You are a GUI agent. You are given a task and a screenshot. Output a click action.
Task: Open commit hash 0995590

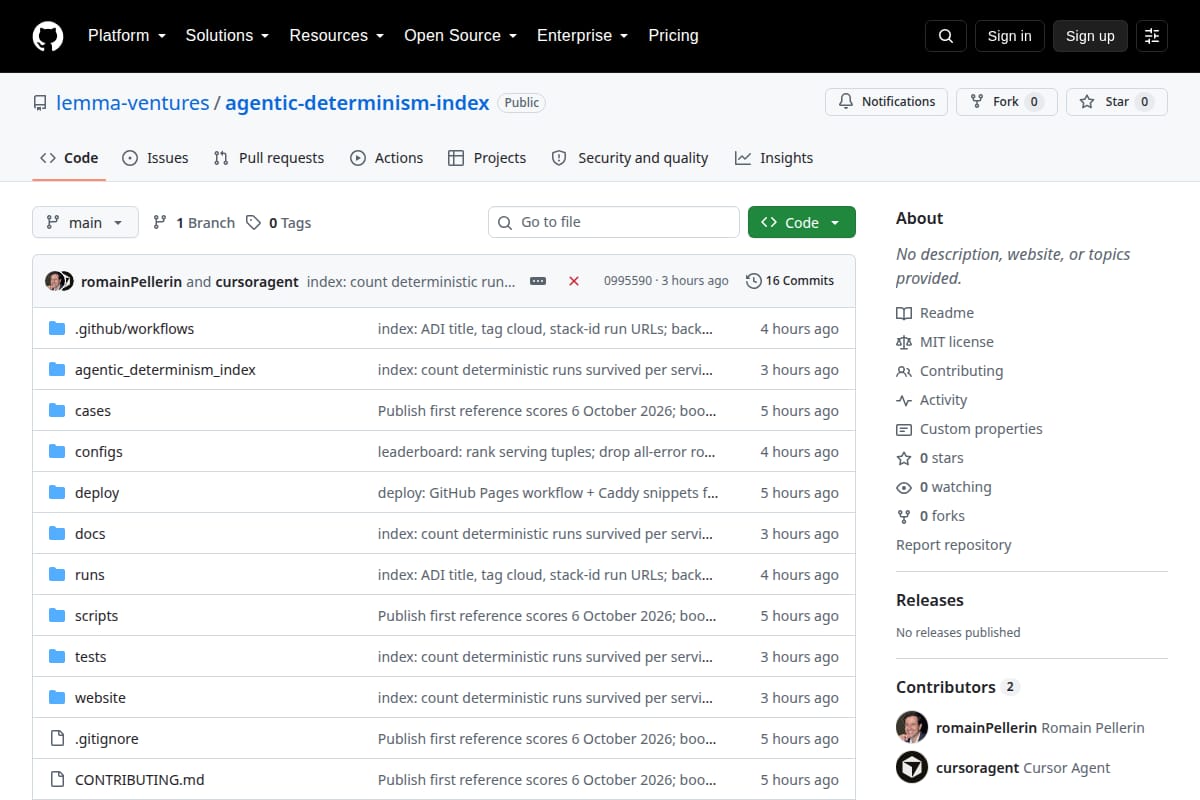(627, 281)
